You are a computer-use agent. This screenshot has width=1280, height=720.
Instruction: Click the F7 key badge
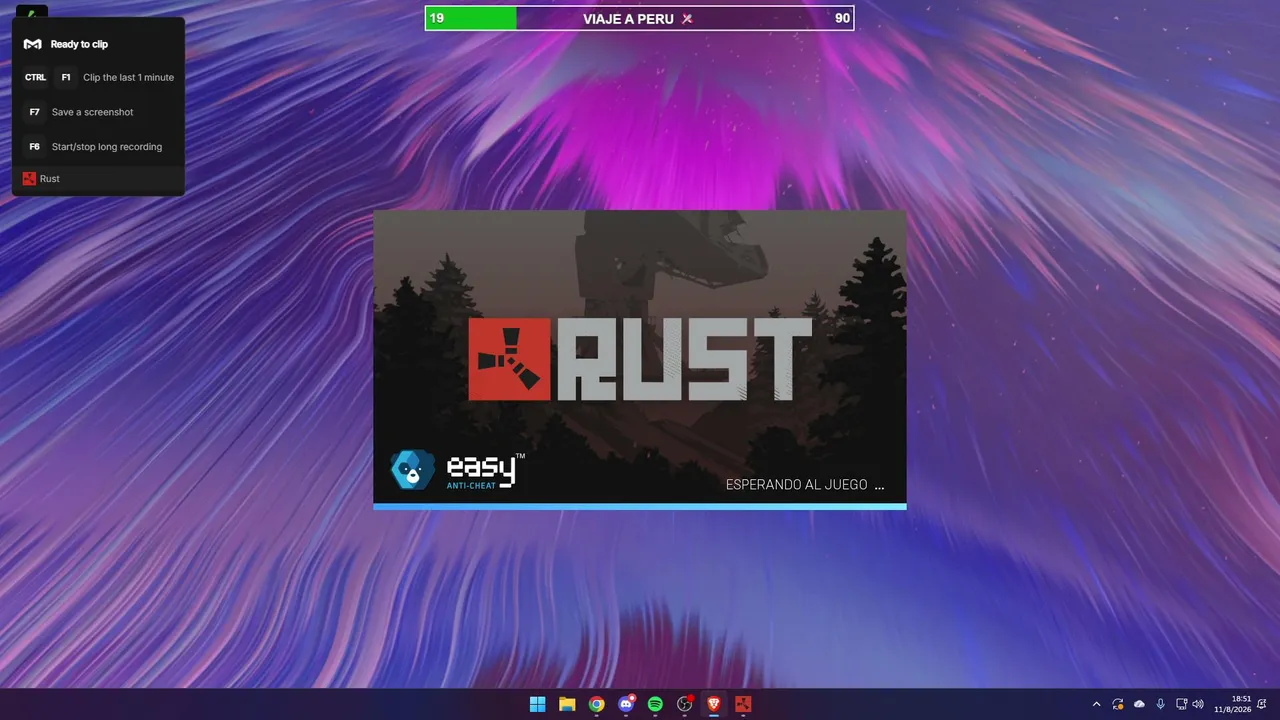click(x=34, y=112)
